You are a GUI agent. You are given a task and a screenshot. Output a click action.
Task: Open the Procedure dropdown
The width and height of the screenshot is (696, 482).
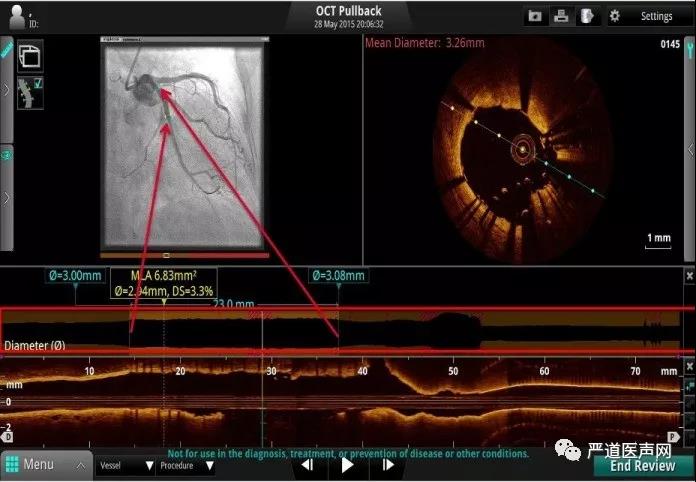click(x=183, y=465)
